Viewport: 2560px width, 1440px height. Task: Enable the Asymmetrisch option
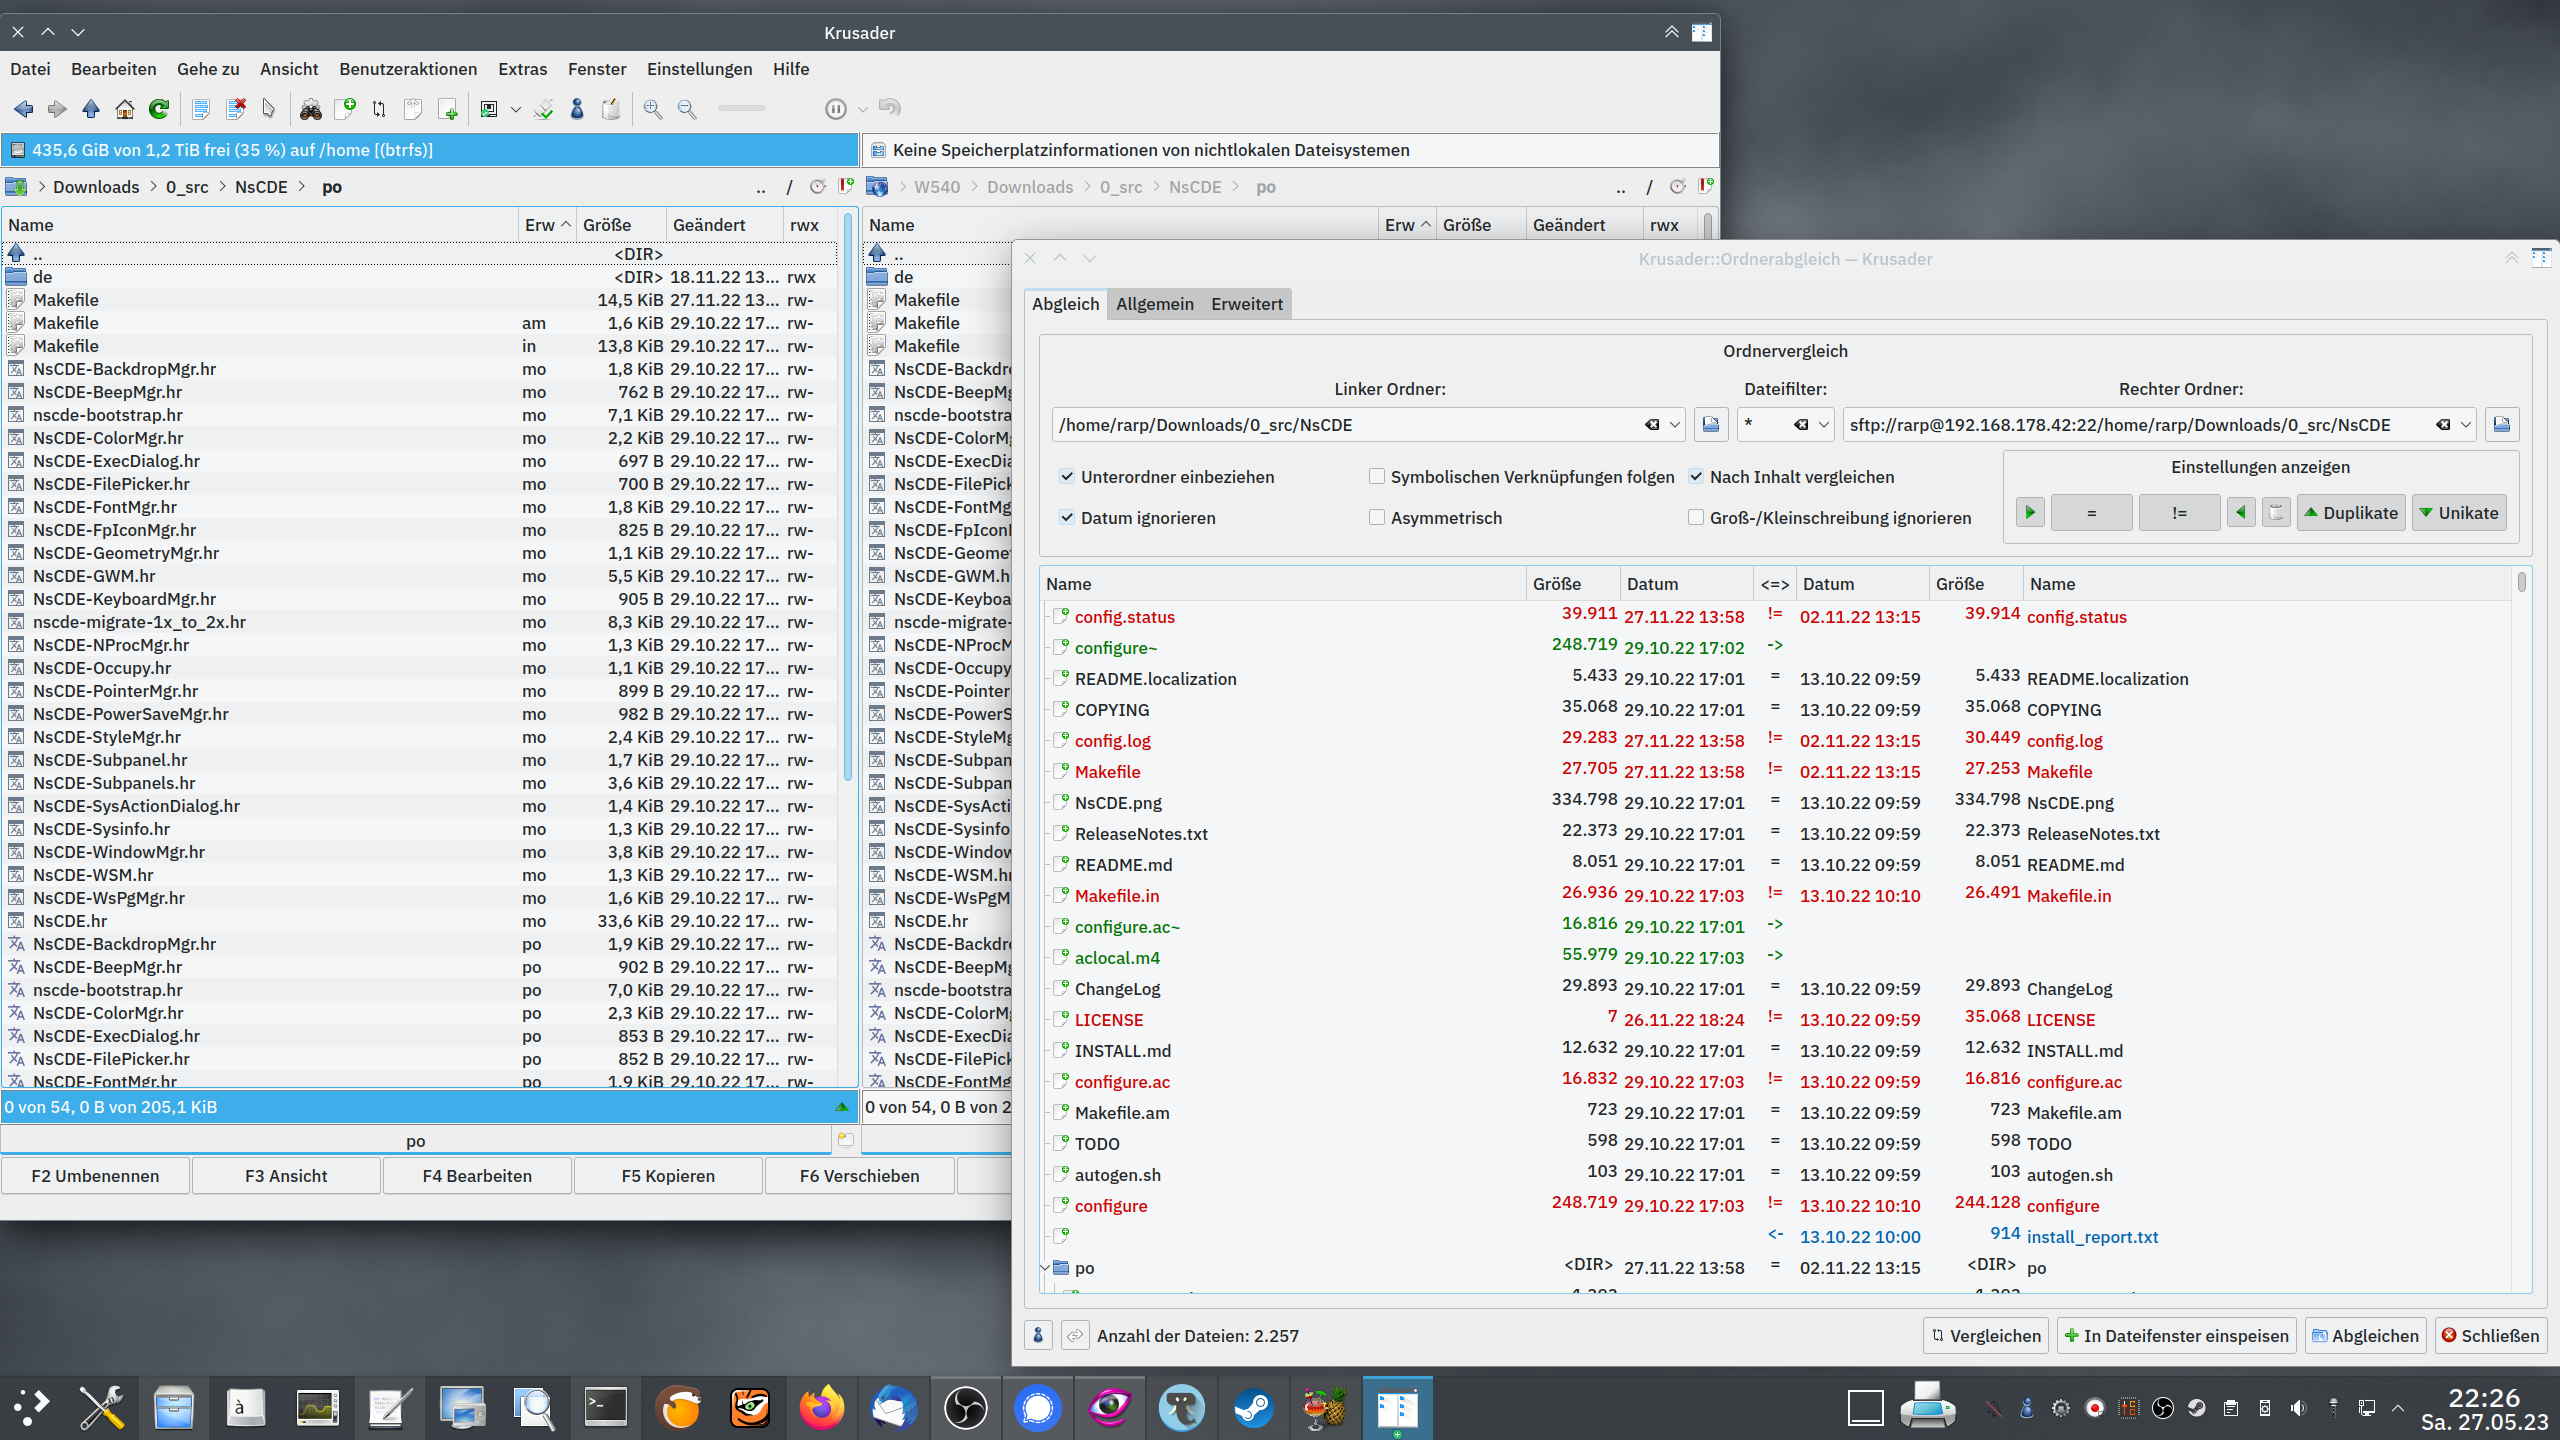pyautogui.click(x=1378, y=518)
